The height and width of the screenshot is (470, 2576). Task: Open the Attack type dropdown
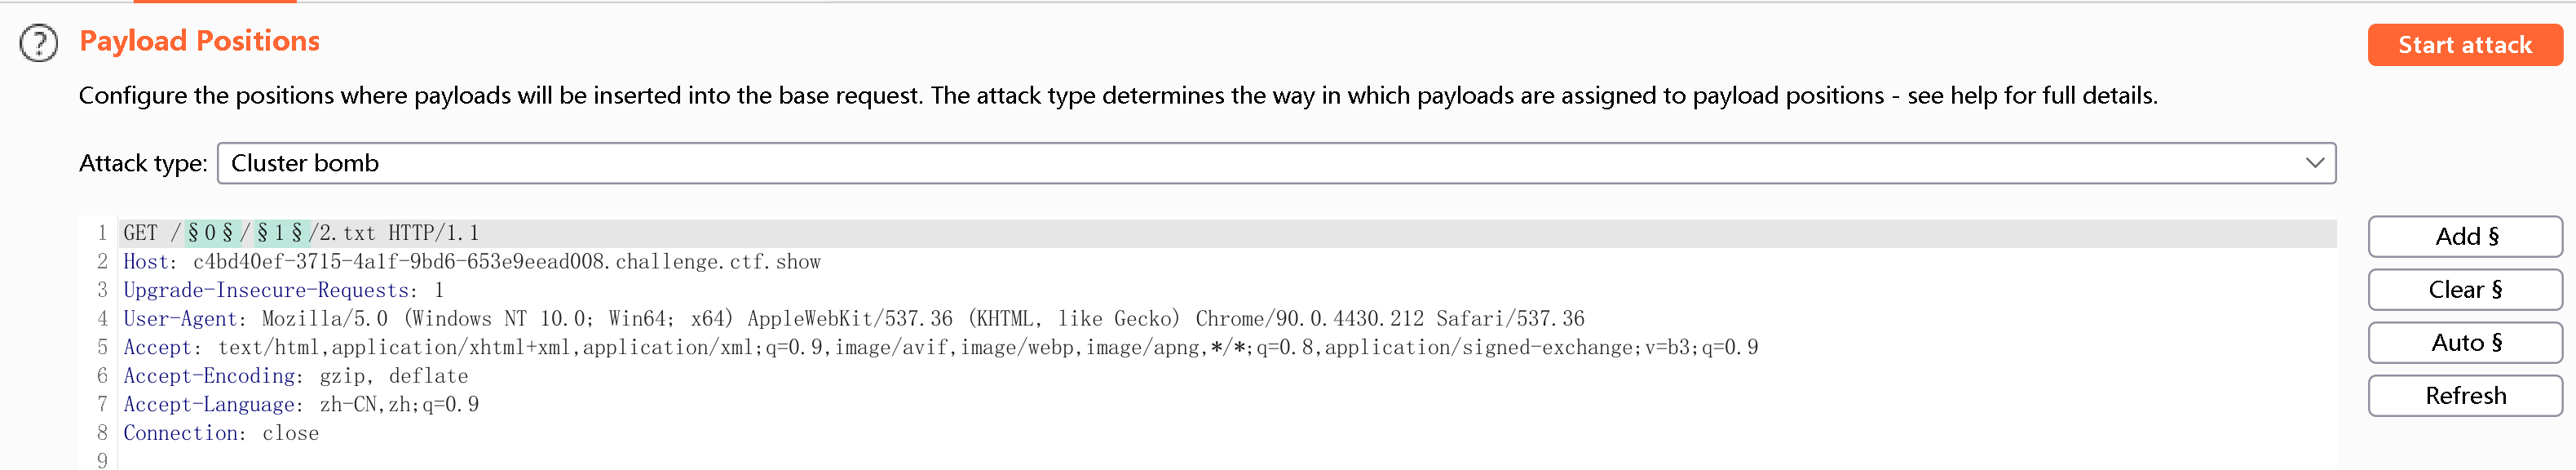1276,163
